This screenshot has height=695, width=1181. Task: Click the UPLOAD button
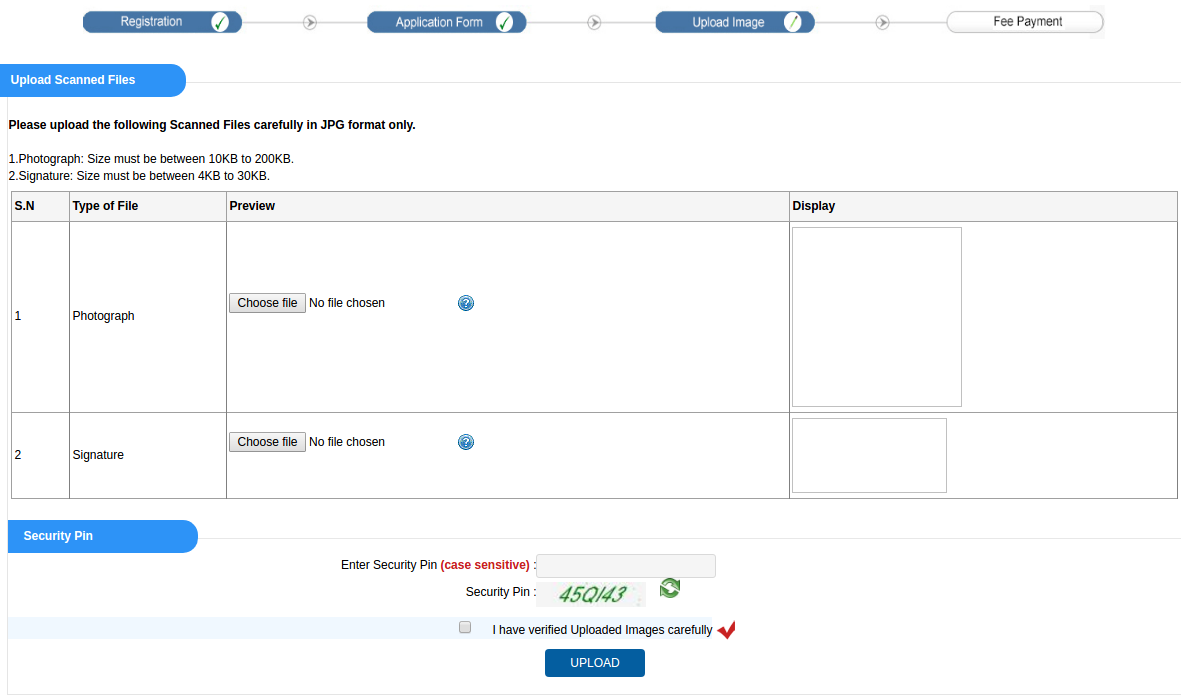(594, 662)
